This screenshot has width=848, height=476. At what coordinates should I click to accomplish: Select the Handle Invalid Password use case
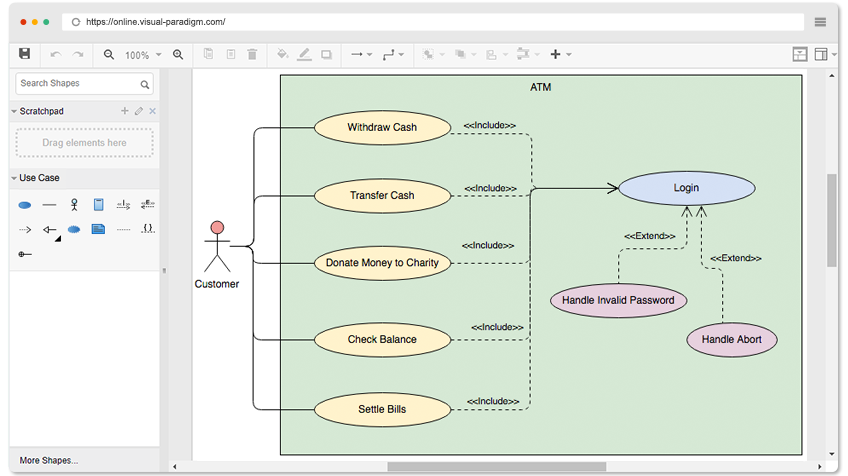point(618,300)
